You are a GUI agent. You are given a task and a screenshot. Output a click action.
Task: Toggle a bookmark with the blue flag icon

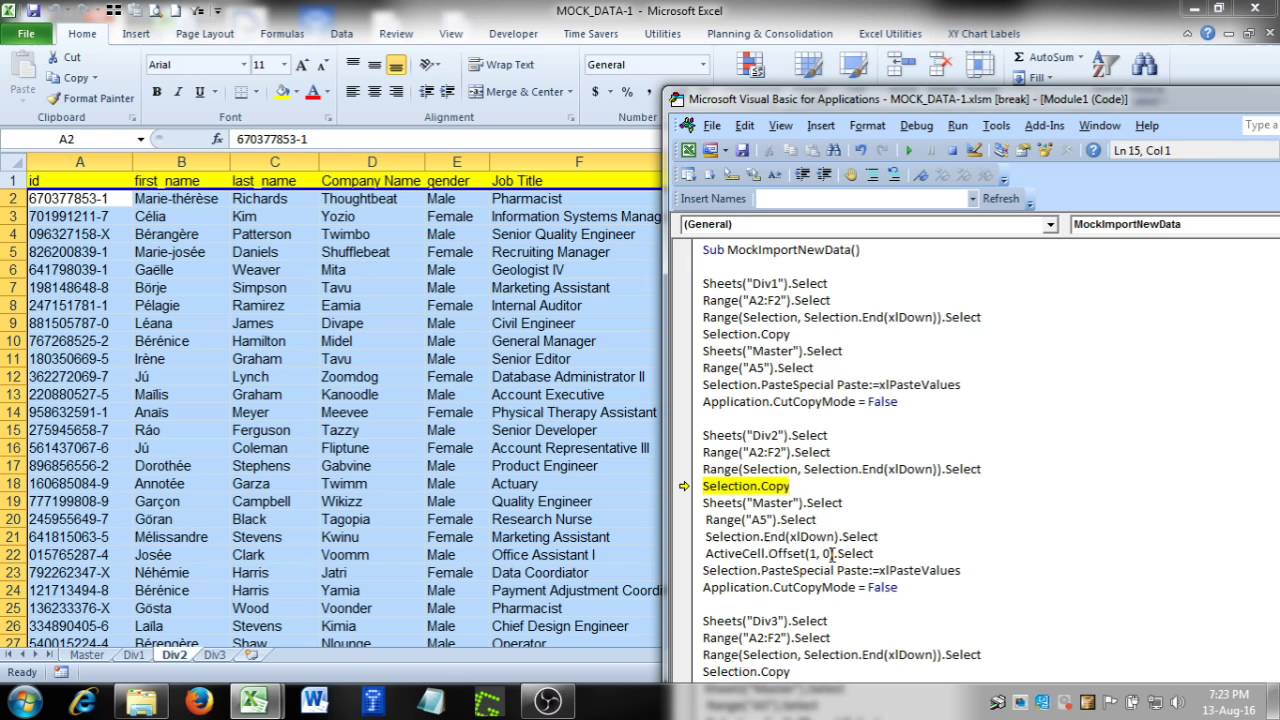point(920,174)
